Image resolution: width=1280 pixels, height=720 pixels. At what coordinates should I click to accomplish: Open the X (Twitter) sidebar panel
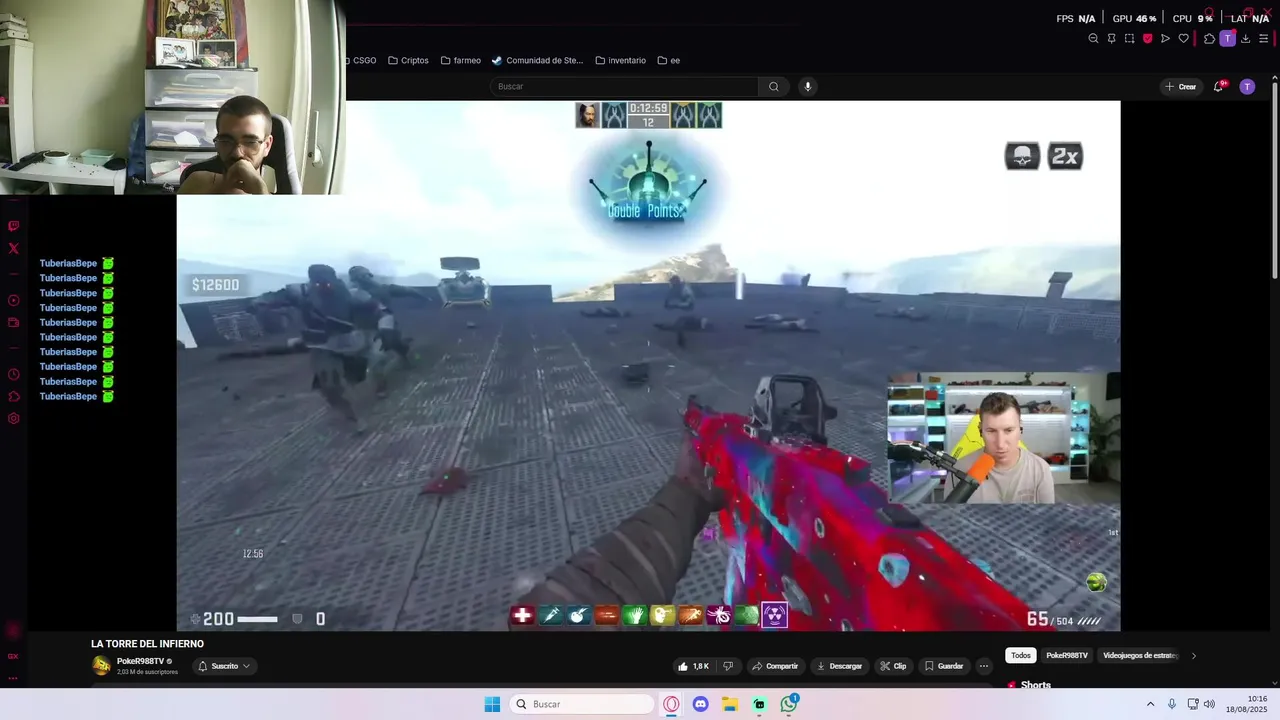click(x=13, y=248)
